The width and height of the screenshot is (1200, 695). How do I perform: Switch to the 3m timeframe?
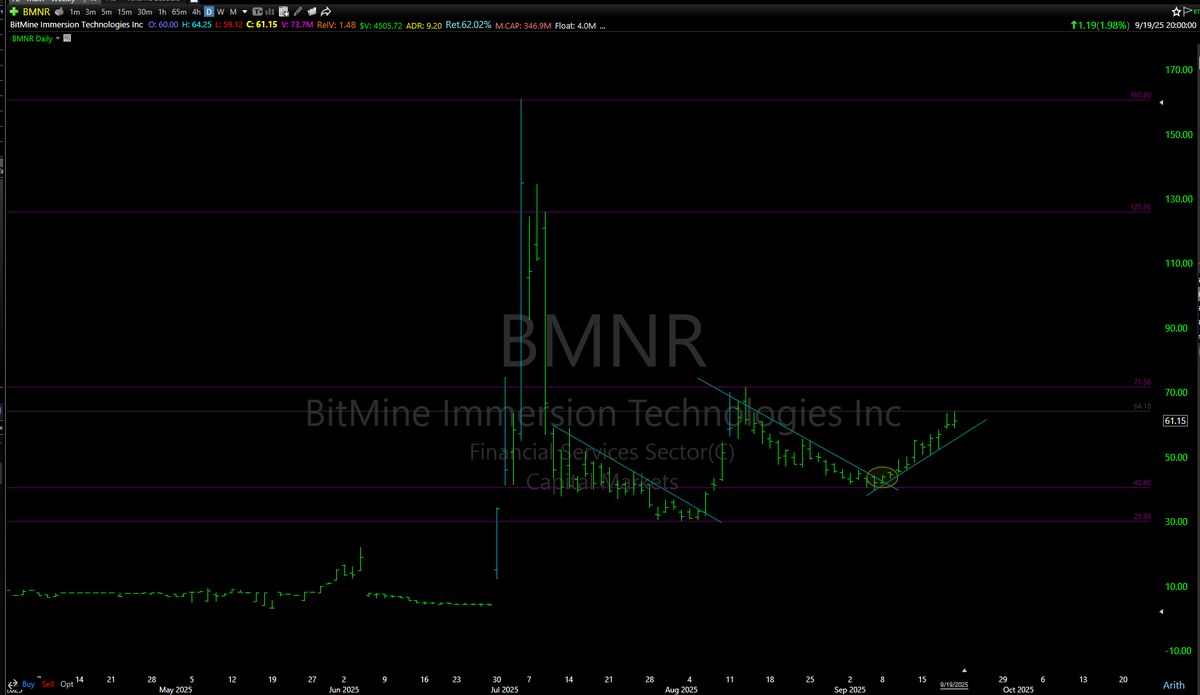pos(90,12)
